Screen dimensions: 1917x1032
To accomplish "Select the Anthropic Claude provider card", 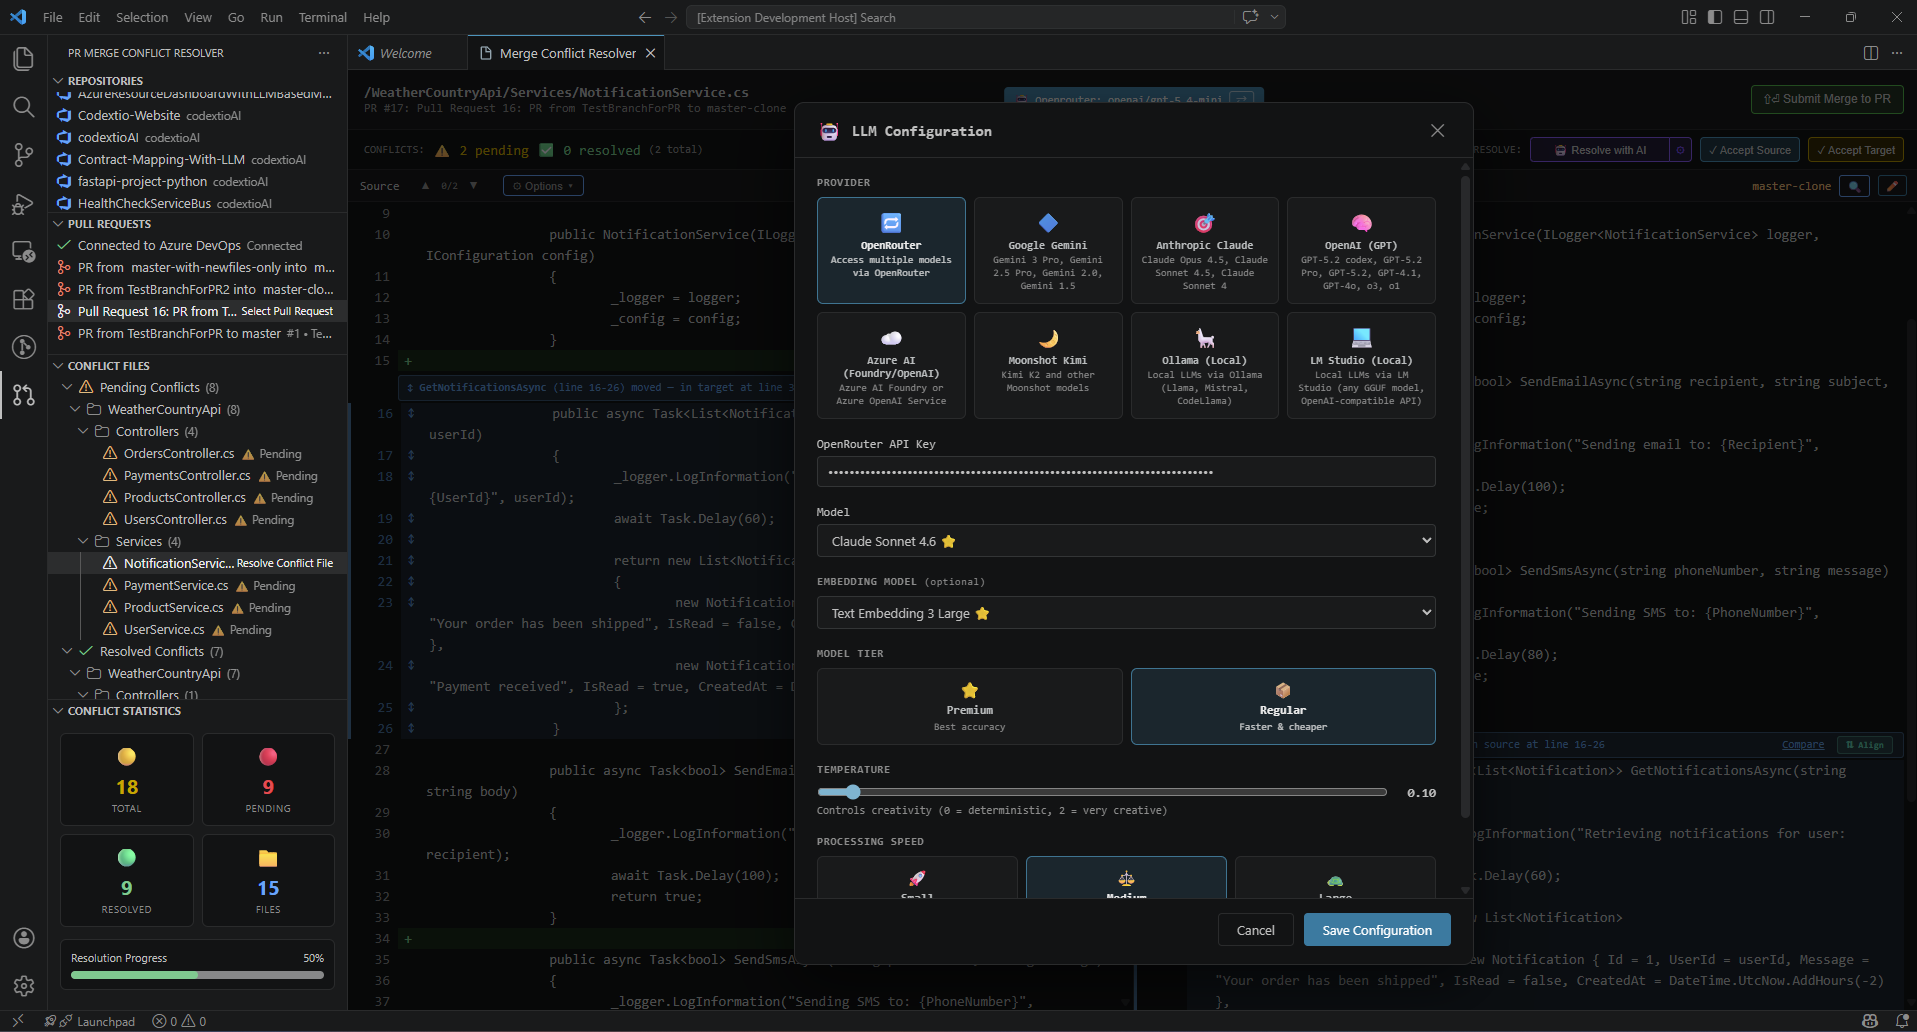I will tap(1204, 250).
